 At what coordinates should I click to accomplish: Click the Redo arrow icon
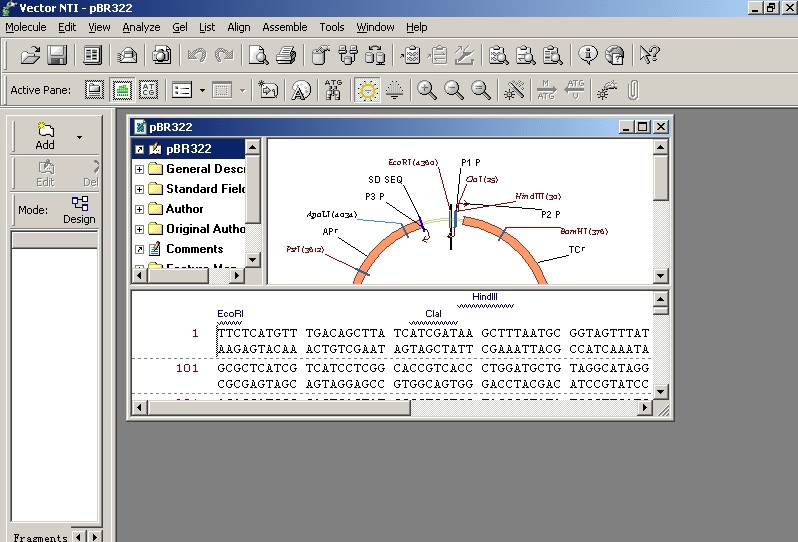click(x=224, y=55)
